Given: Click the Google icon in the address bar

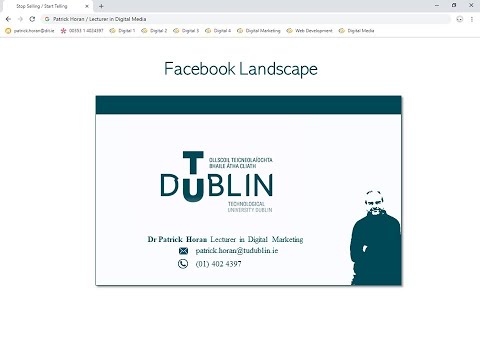Looking at the screenshot, I should click(47, 19).
